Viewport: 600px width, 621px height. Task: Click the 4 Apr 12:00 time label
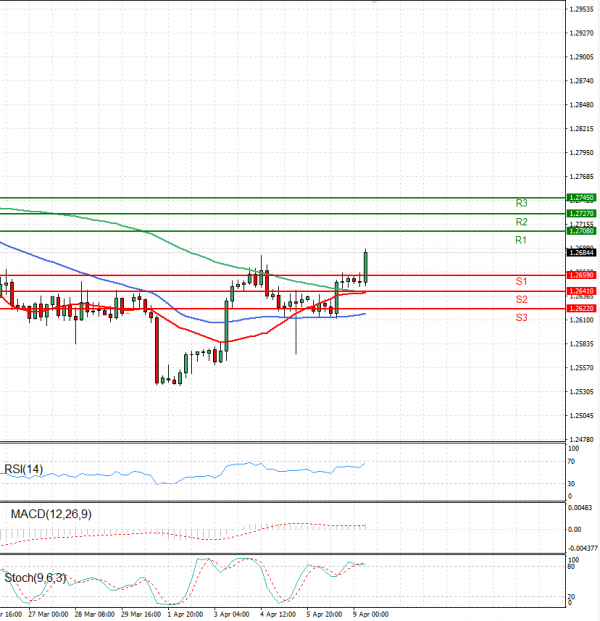coord(278,615)
